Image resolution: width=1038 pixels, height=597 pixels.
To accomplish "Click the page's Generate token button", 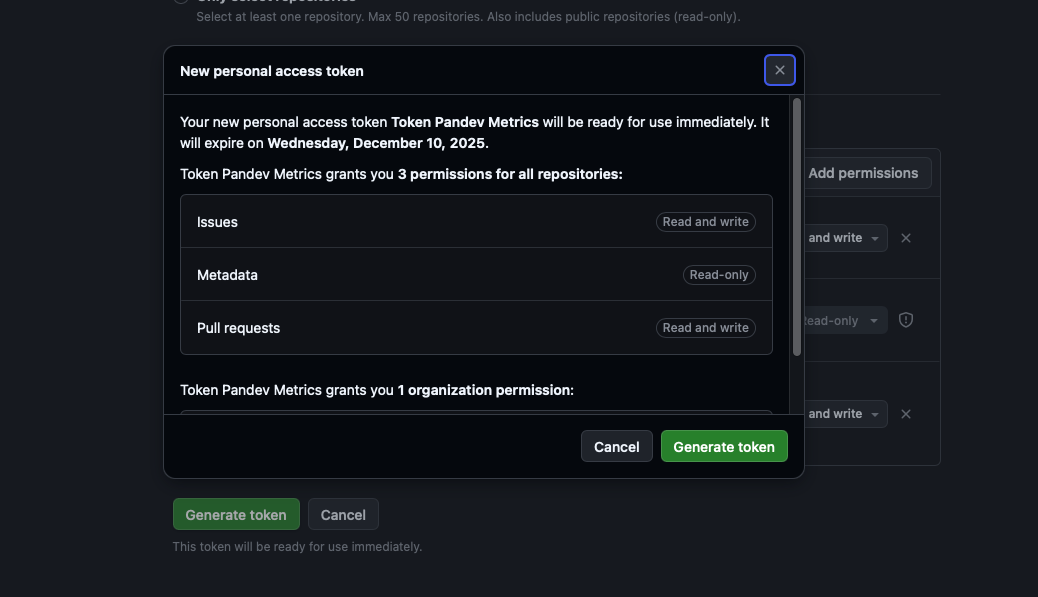I will 236,514.
